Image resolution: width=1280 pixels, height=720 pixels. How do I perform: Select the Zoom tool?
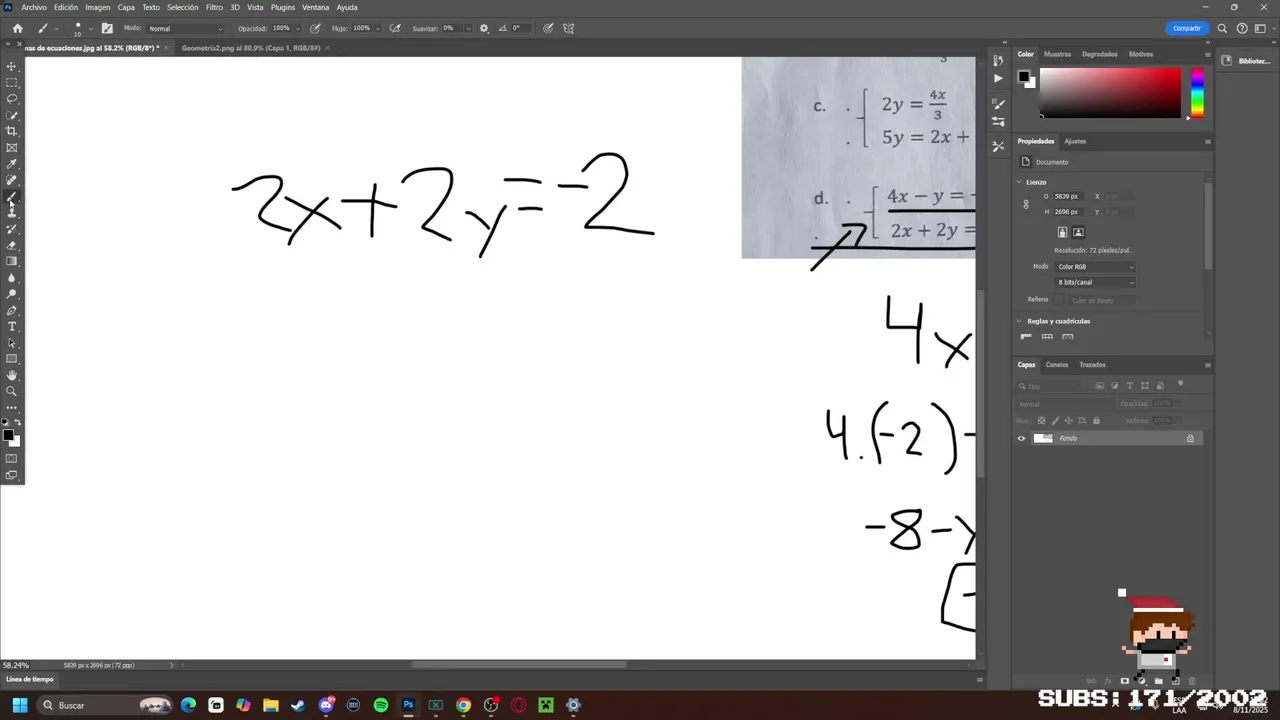(12, 391)
